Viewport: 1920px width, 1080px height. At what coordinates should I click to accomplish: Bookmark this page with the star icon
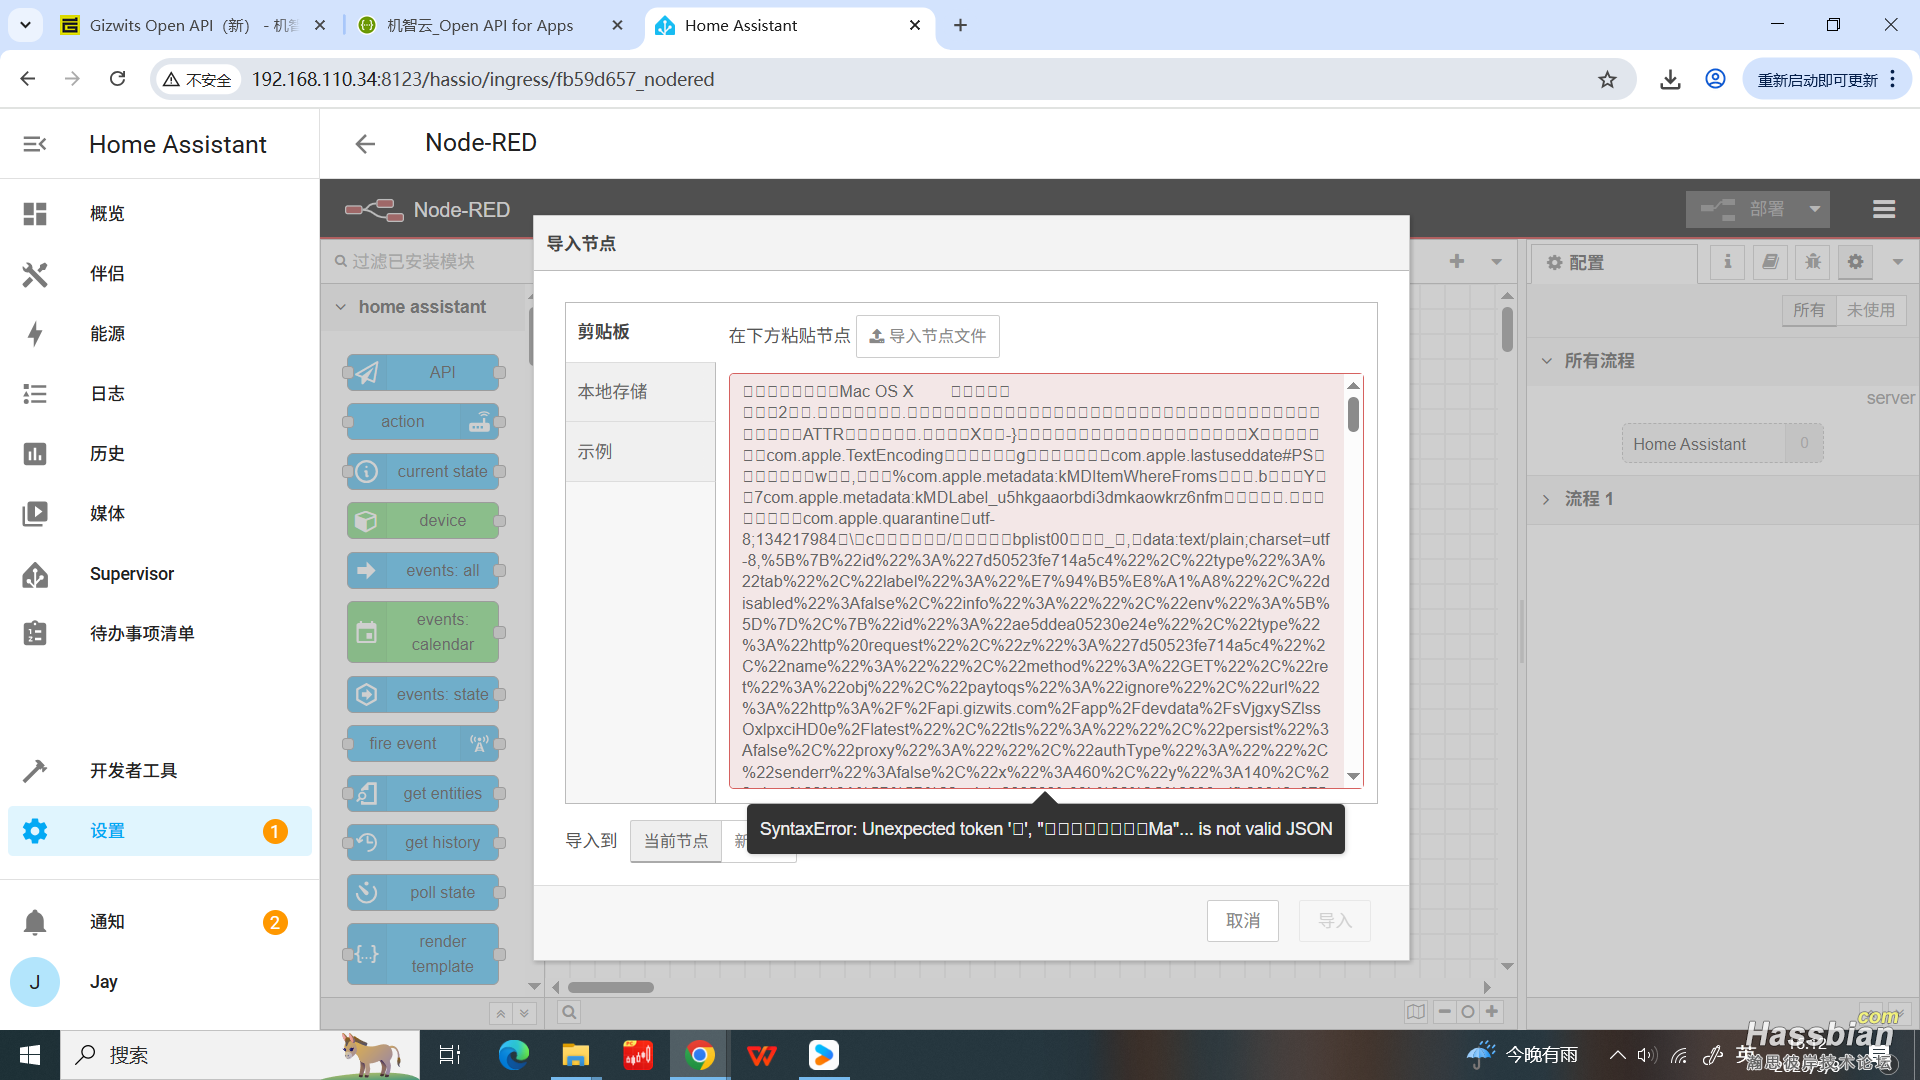(1607, 80)
